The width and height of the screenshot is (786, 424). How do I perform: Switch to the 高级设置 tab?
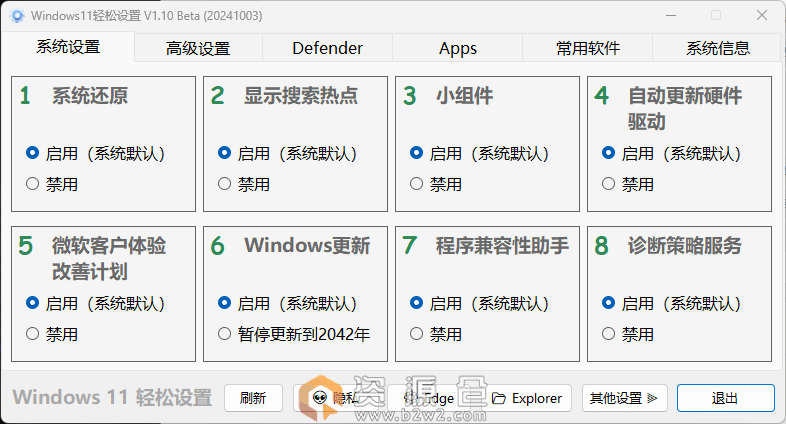(x=198, y=48)
